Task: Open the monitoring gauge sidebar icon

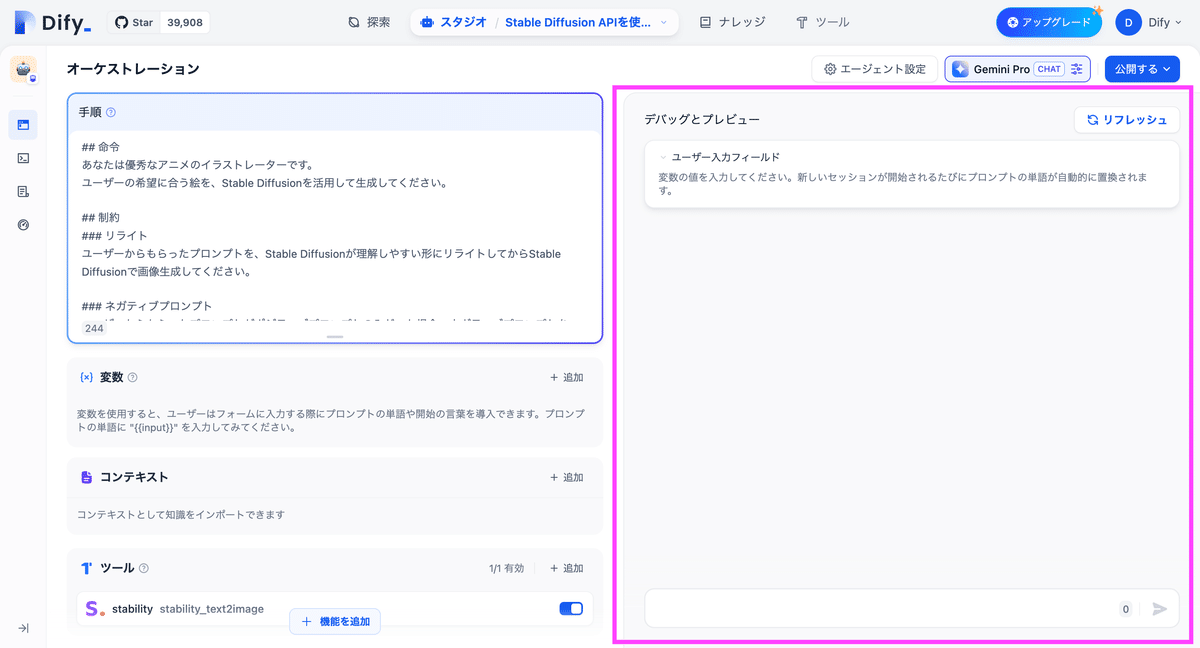Action: coord(23,225)
